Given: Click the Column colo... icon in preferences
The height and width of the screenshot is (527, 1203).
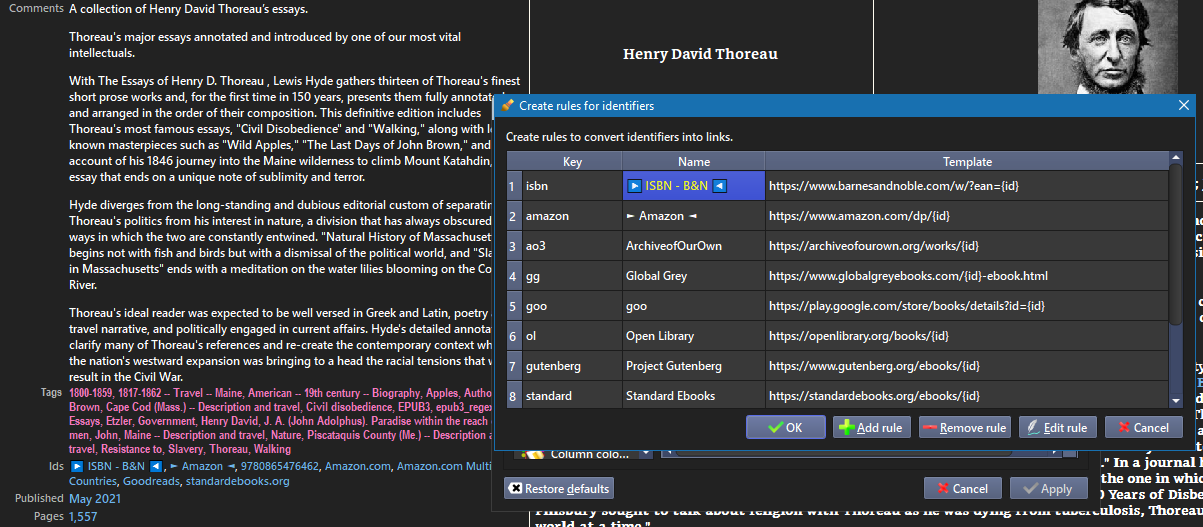Looking at the screenshot, I should pos(534,453).
